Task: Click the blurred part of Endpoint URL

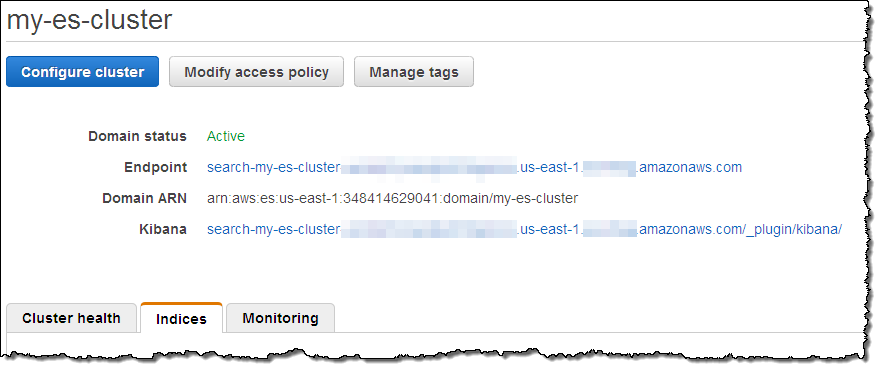Action: [x=429, y=168]
